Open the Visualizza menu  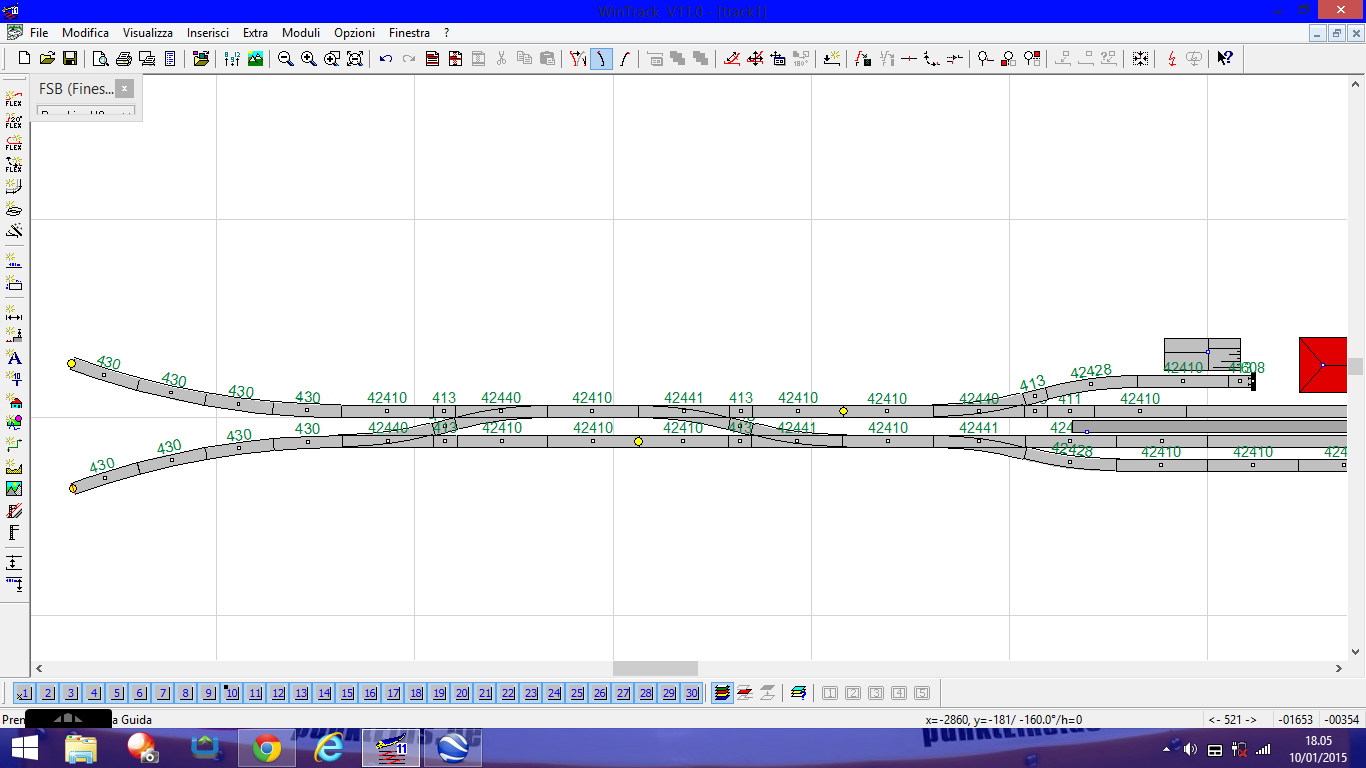[x=148, y=33]
